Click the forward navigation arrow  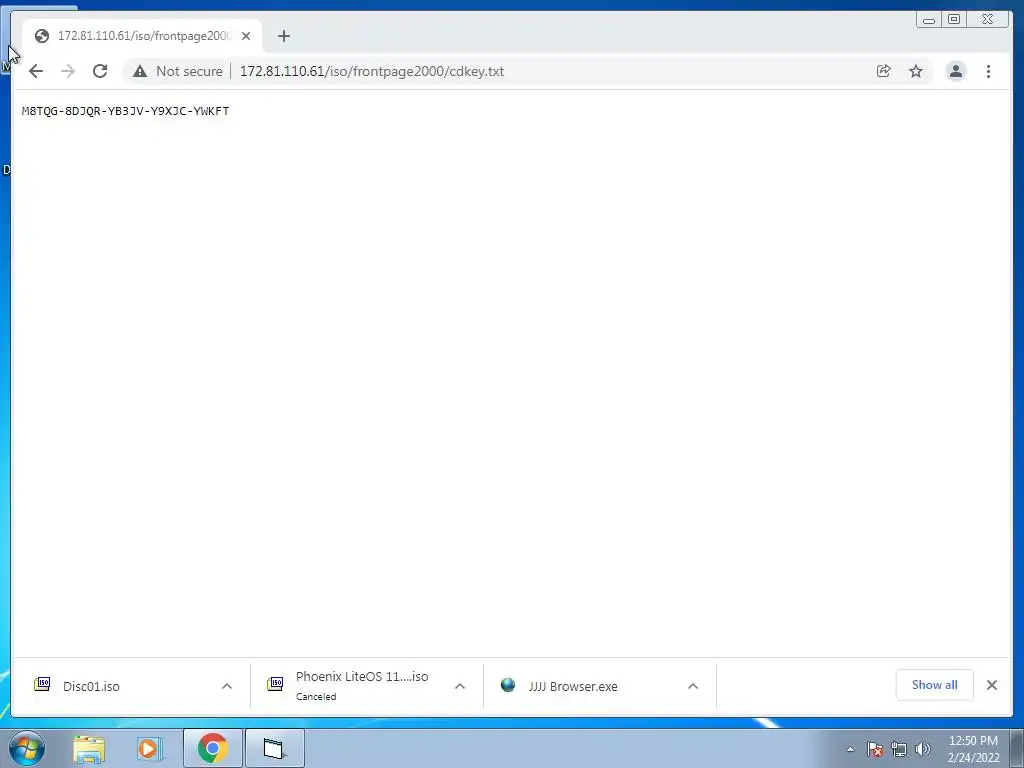click(x=68, y=71)
